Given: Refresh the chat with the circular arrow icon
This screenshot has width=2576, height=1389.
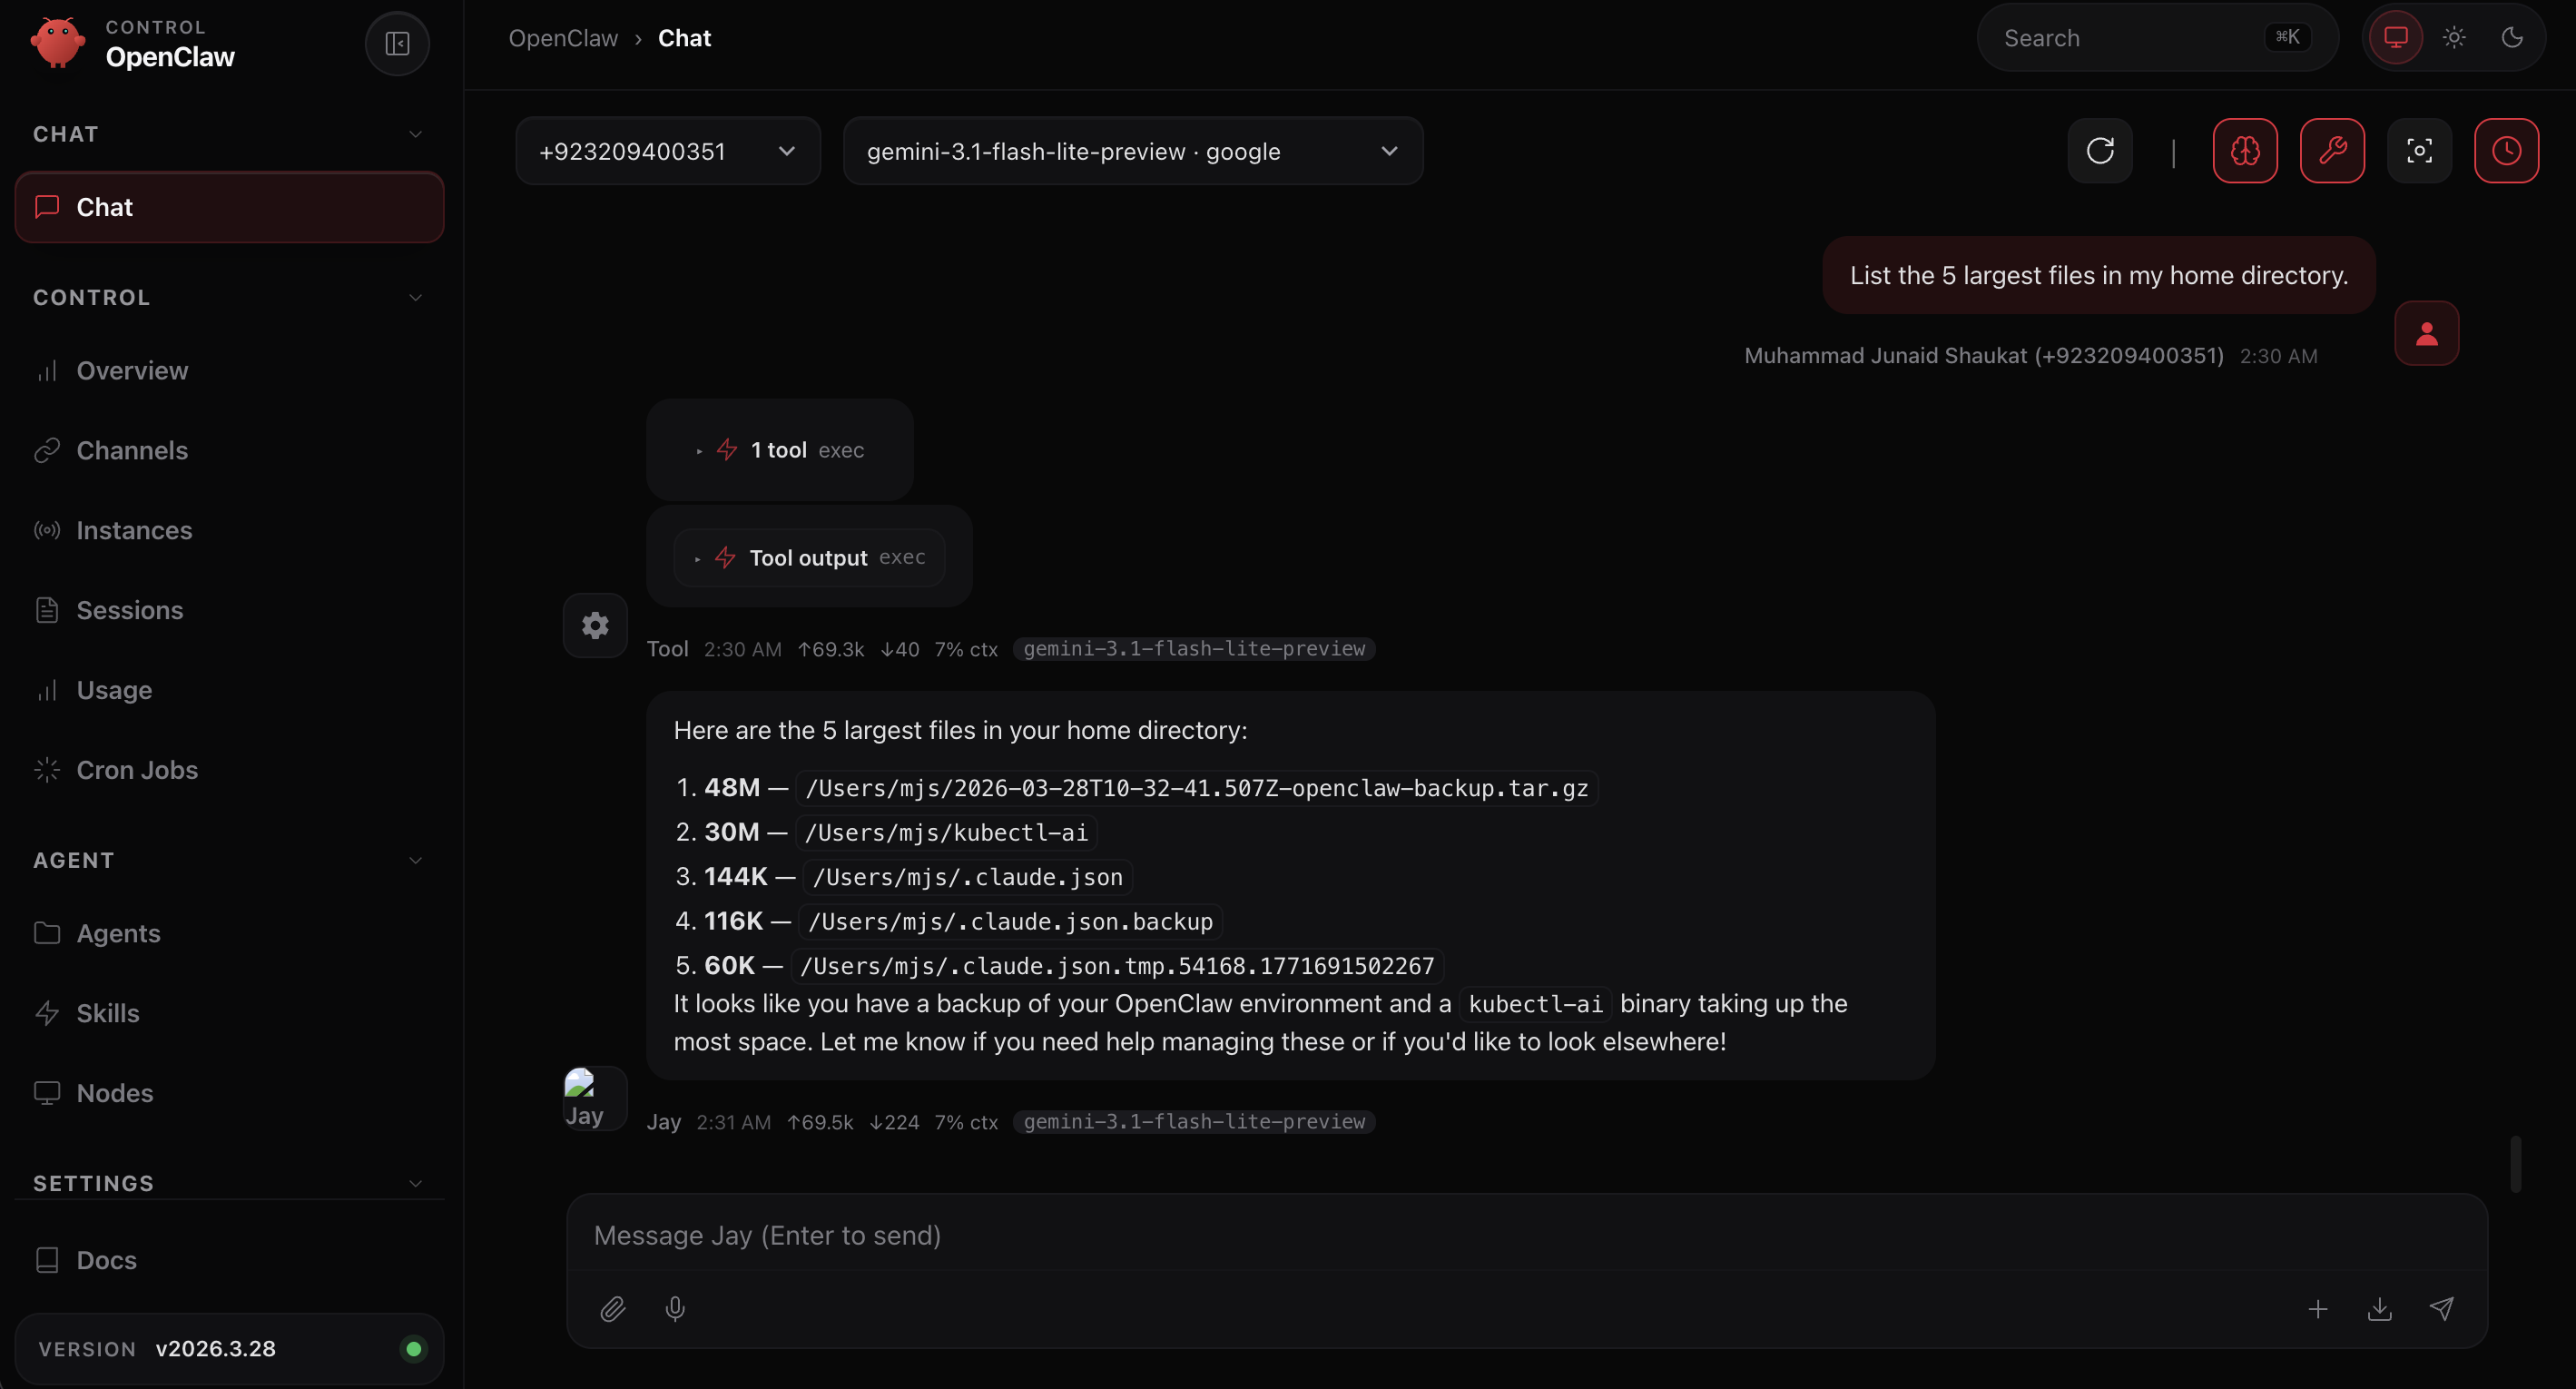Looking at the screenshot, I should click(x=2099, y=151).
